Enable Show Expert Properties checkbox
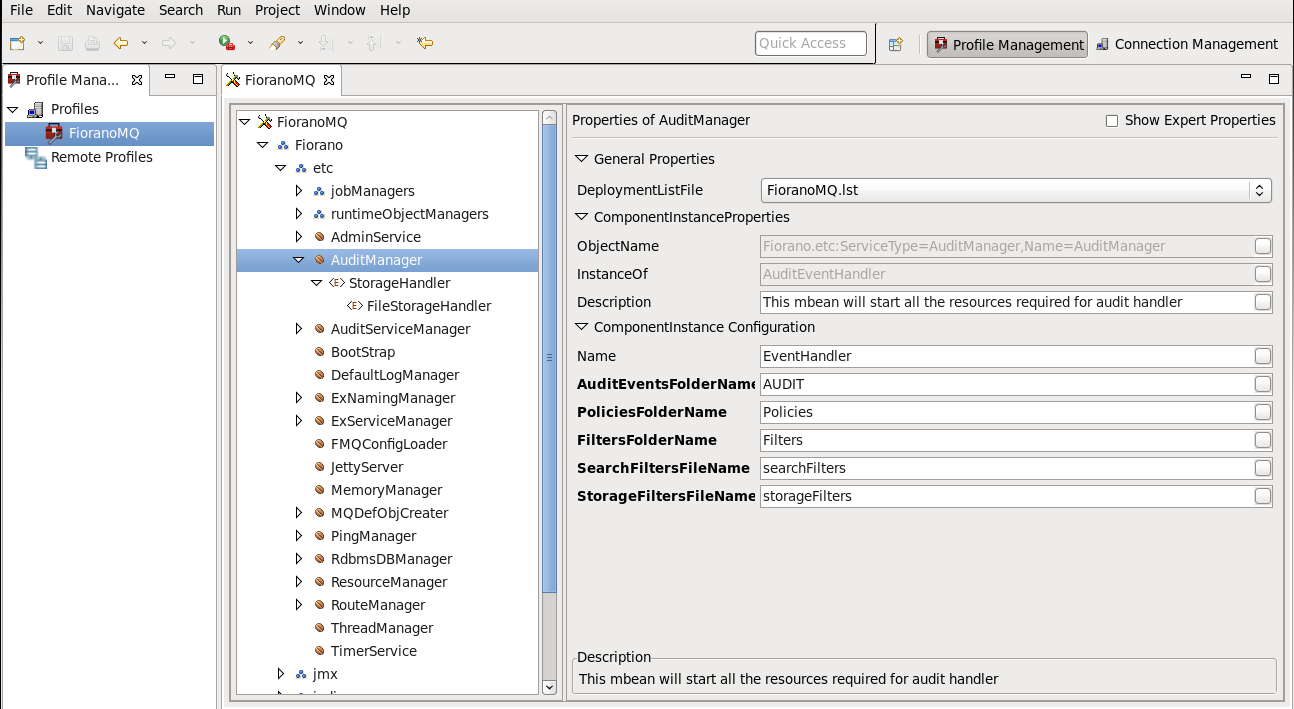The height and width of the screenshot is (709, 1294). (1112, 120)
